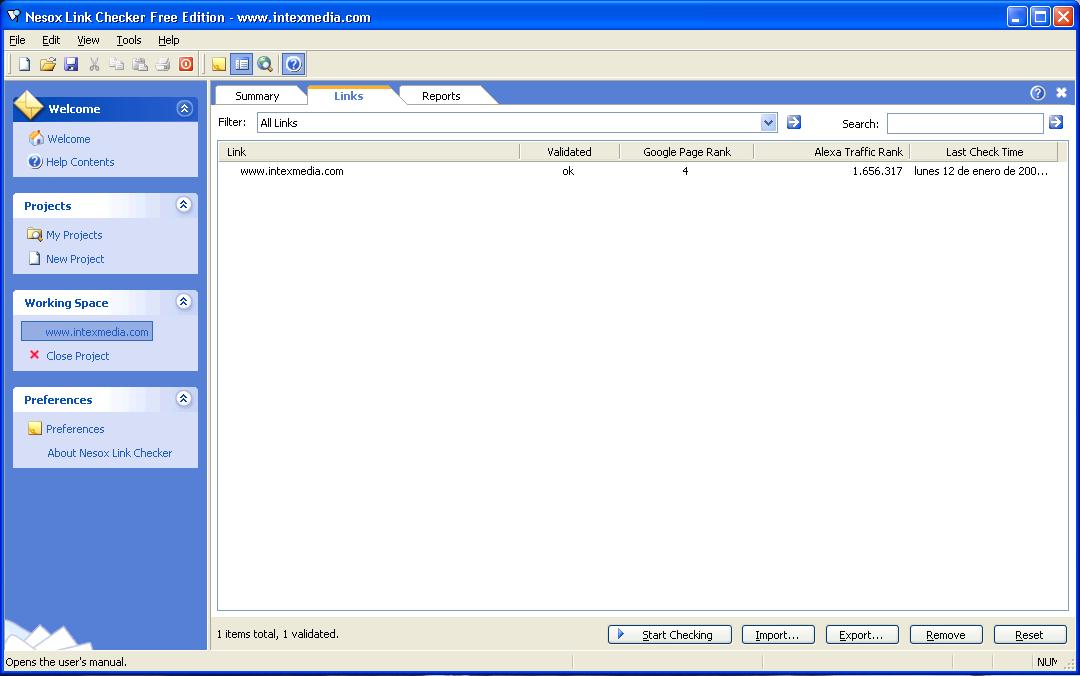Switch to the Reports tab
This screenshot has height=676, width=1080.
441,96
